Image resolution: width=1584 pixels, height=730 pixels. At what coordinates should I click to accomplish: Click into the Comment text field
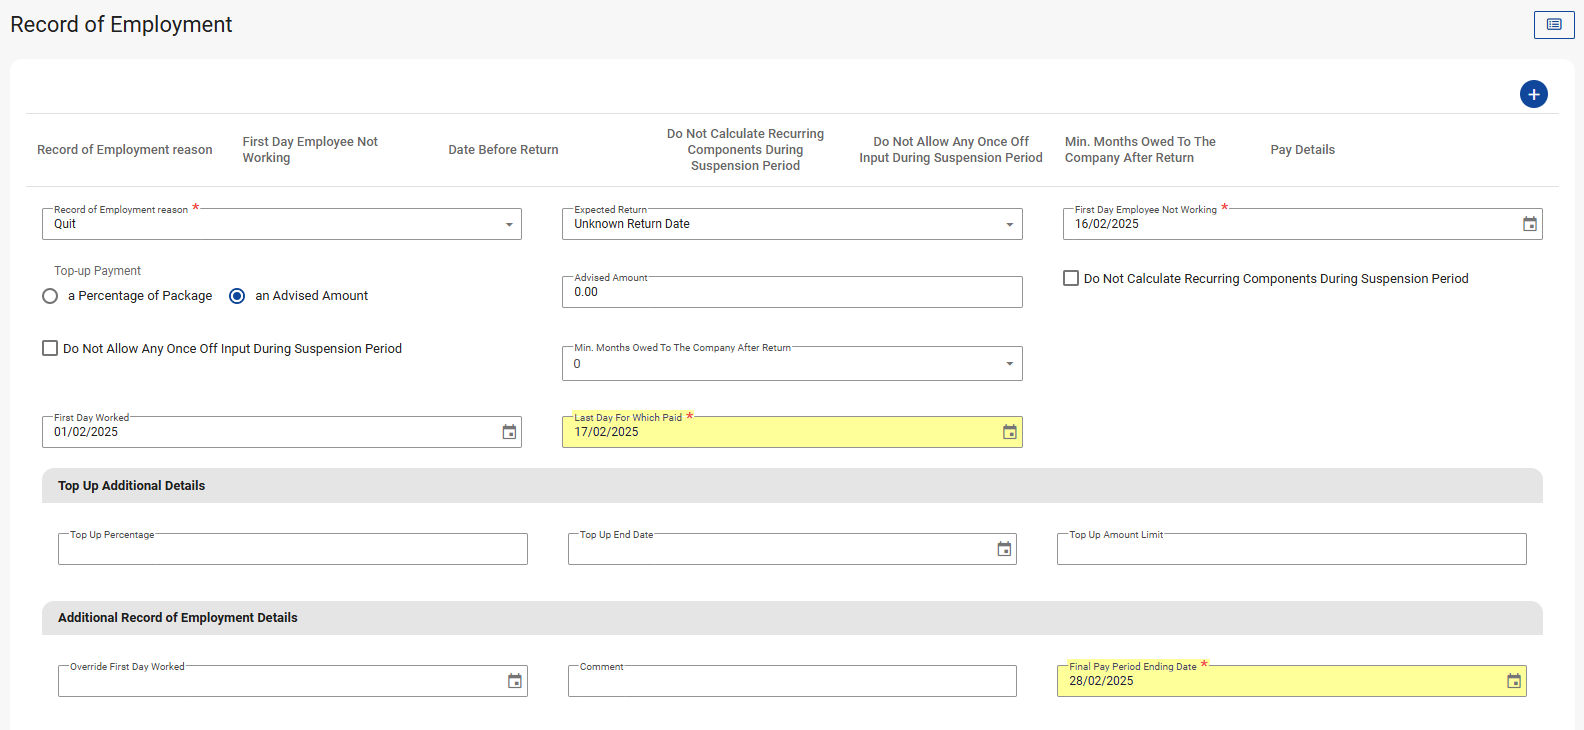click(790, 681)
